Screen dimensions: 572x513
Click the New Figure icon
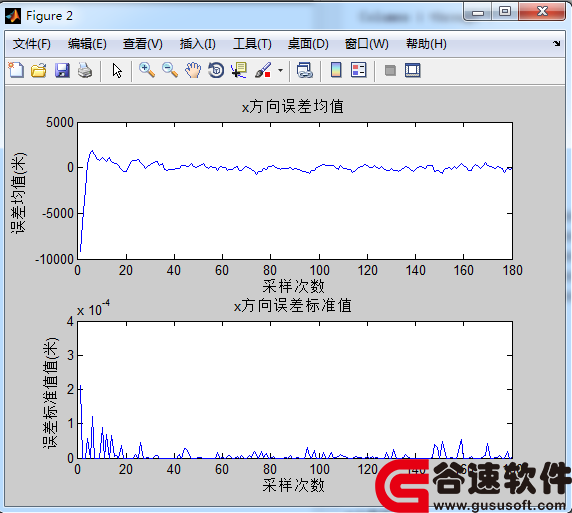tap(16, 70)
